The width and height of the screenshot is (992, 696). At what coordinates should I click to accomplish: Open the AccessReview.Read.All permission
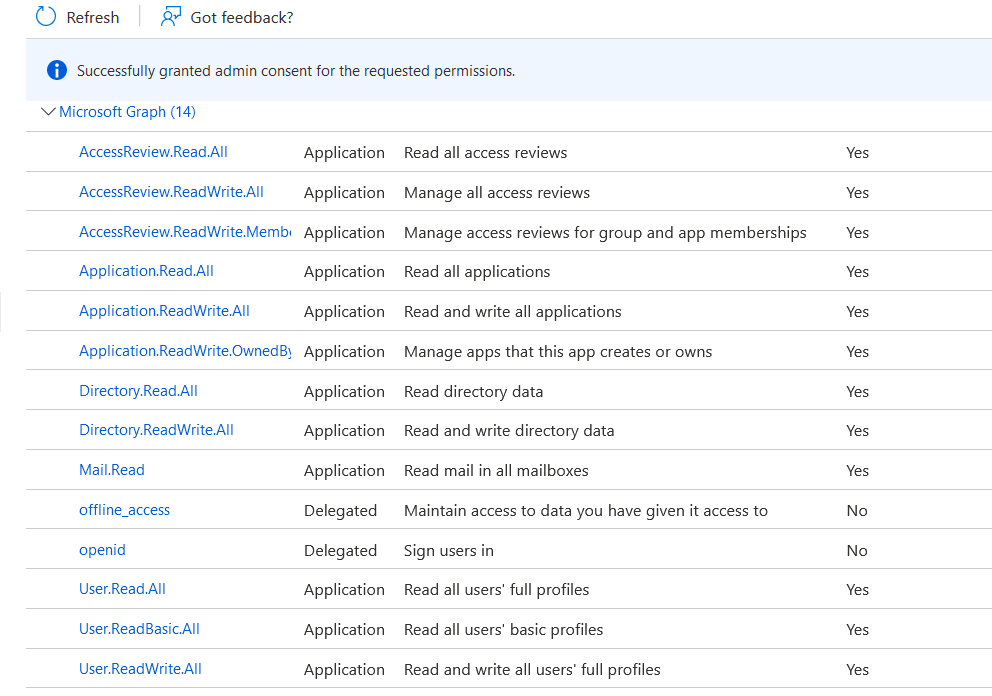point(153,152)
